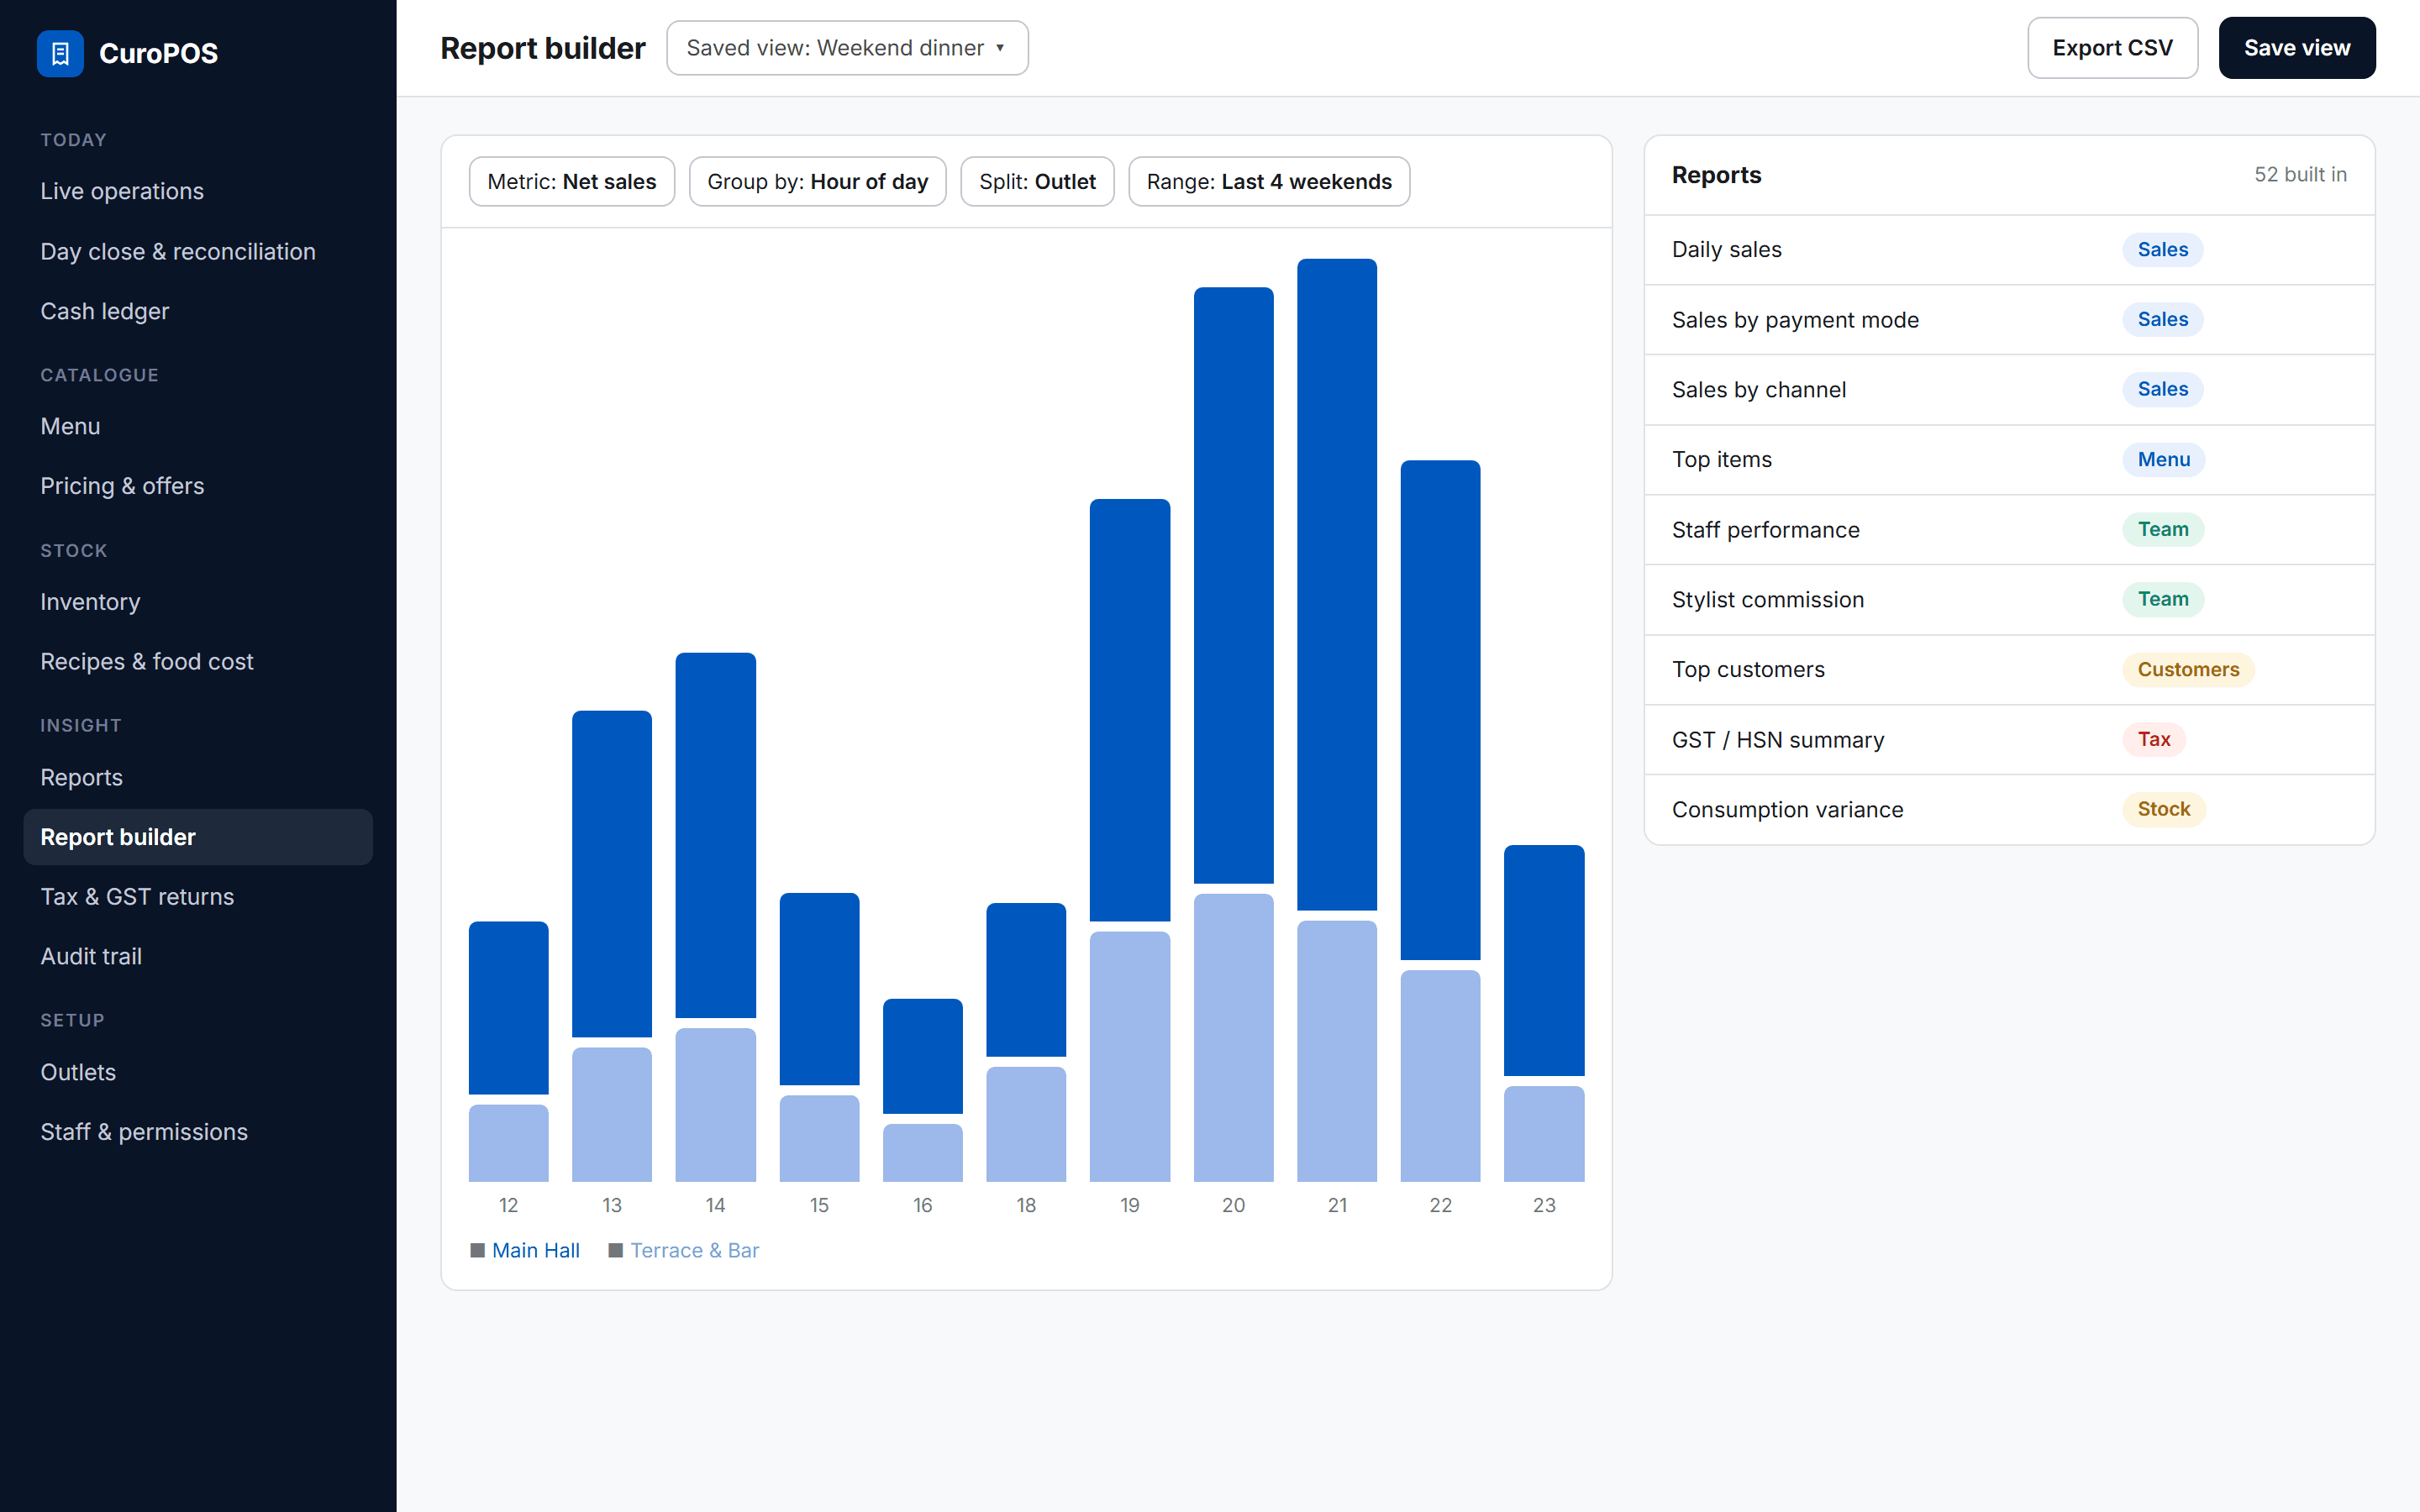
Task: Open the Group by: Hour of day selector
Action: pyautogui.click(x=817, y=181)
